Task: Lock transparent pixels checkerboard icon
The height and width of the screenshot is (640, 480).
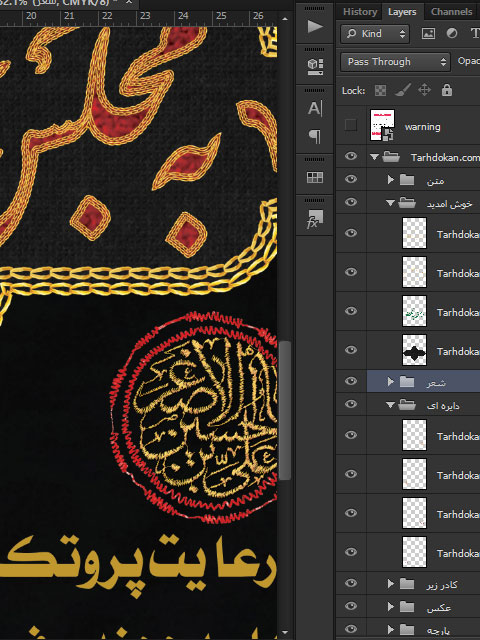Action: point(380,90)
